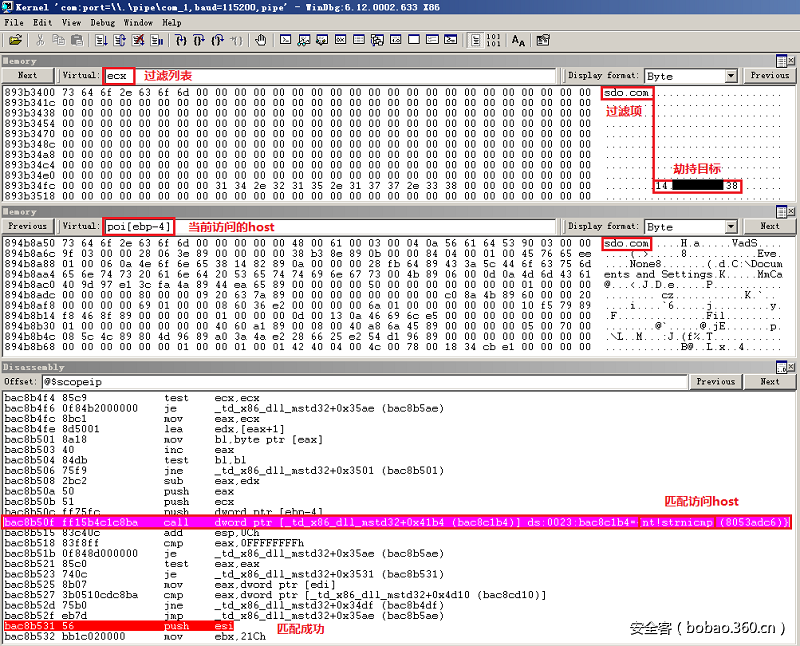Open the Call Stack window icon
Viewport: 800px width, 646px height.
[x=376, y=39]
